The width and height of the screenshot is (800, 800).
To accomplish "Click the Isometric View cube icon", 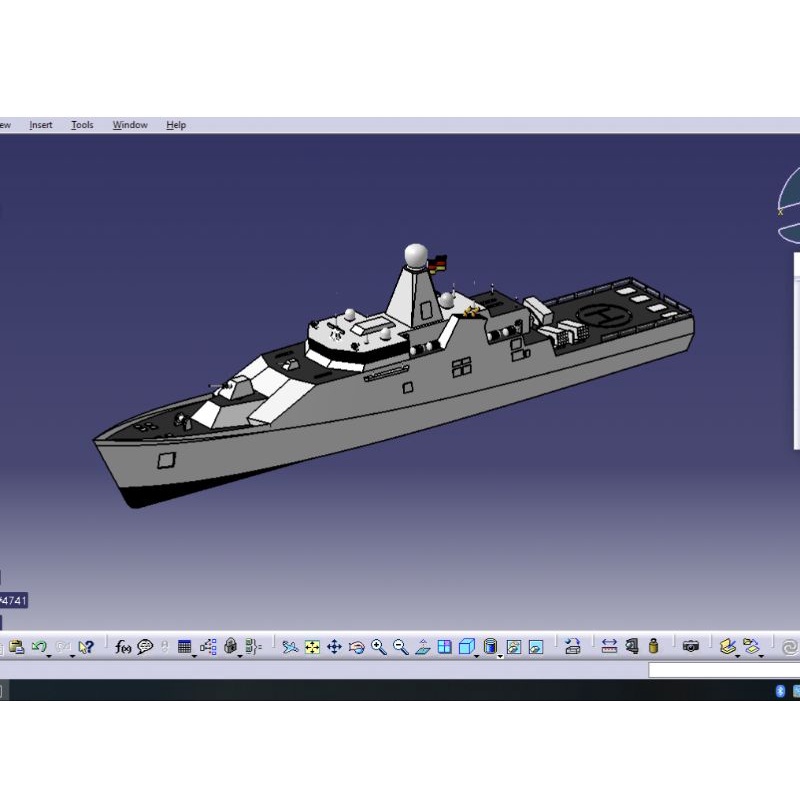I will pyautogui.click(x=466, y=646).
